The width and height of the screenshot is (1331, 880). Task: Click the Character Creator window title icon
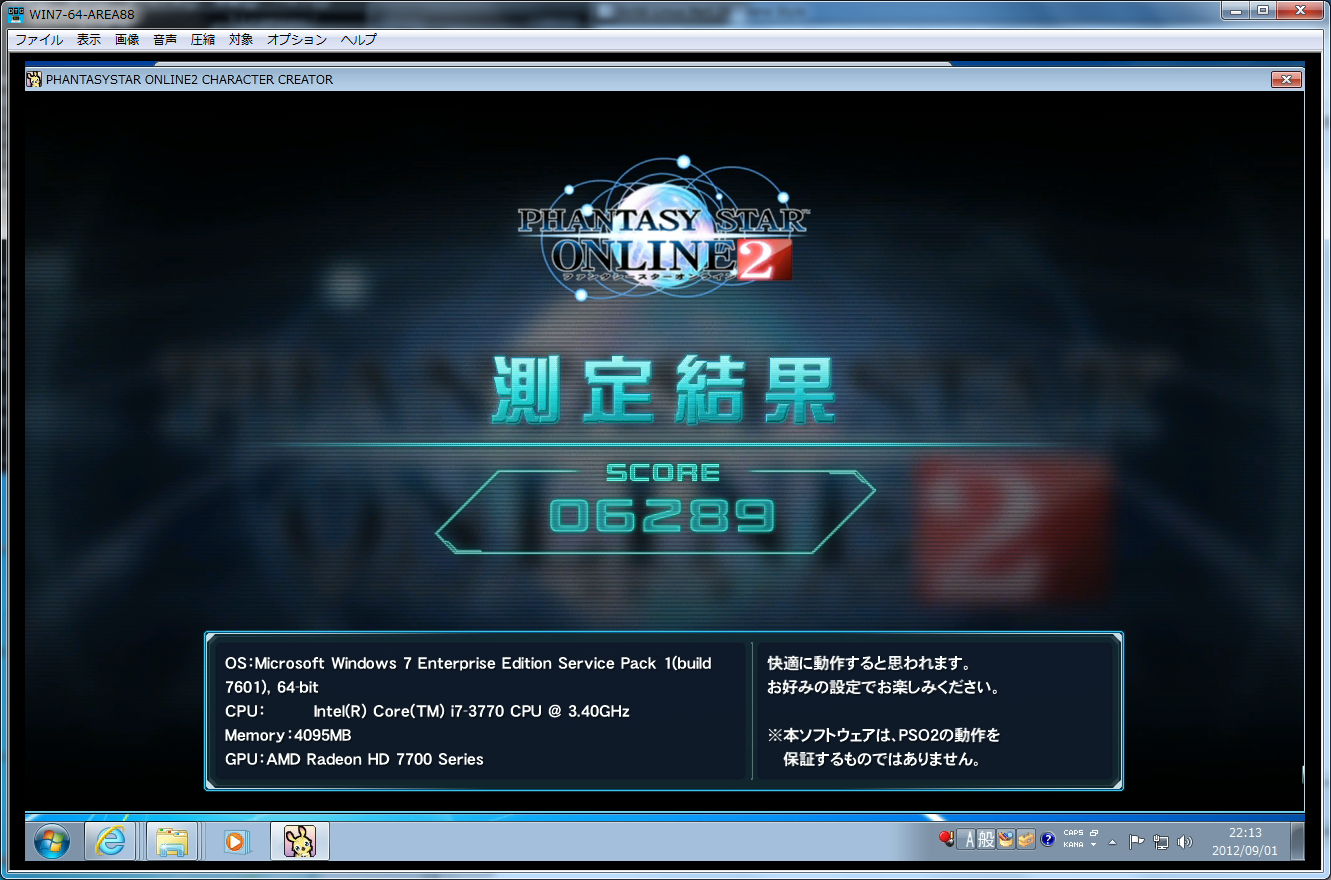pyautogui.click(x=35, y=79)
